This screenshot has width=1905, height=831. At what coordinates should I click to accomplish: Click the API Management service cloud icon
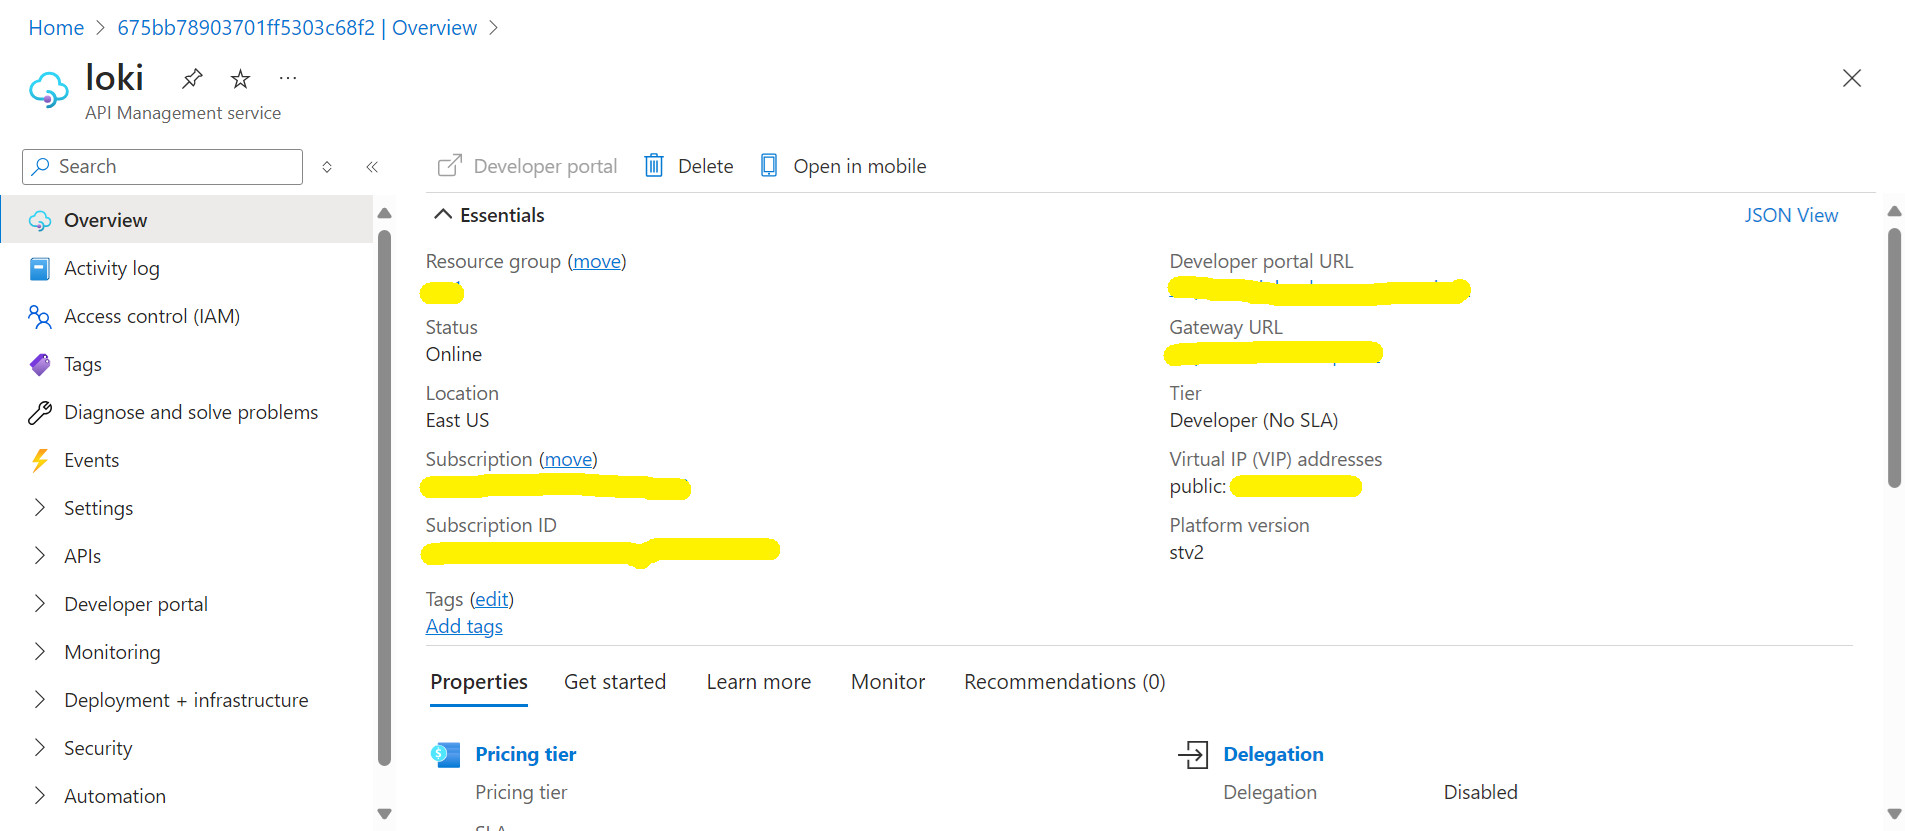[48, 90]
